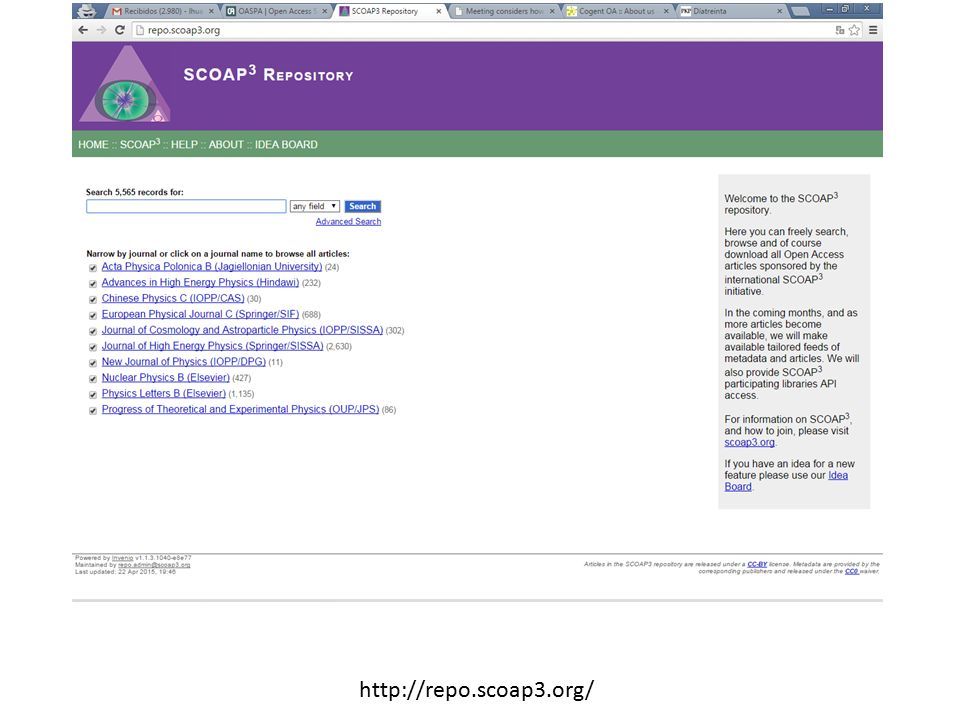Click the browser back arrow
The image size is (960, 720).
[83, 30]
